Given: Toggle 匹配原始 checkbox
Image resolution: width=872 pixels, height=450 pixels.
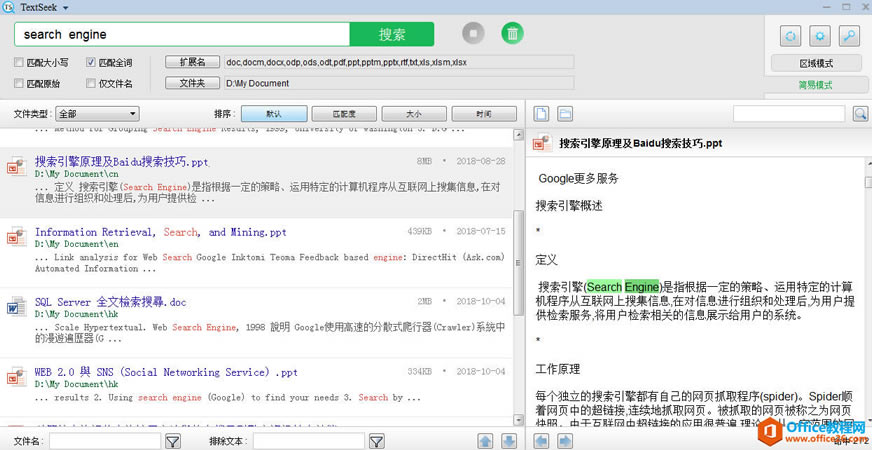Looking at the screenshot, I should (x=19, y=84).
